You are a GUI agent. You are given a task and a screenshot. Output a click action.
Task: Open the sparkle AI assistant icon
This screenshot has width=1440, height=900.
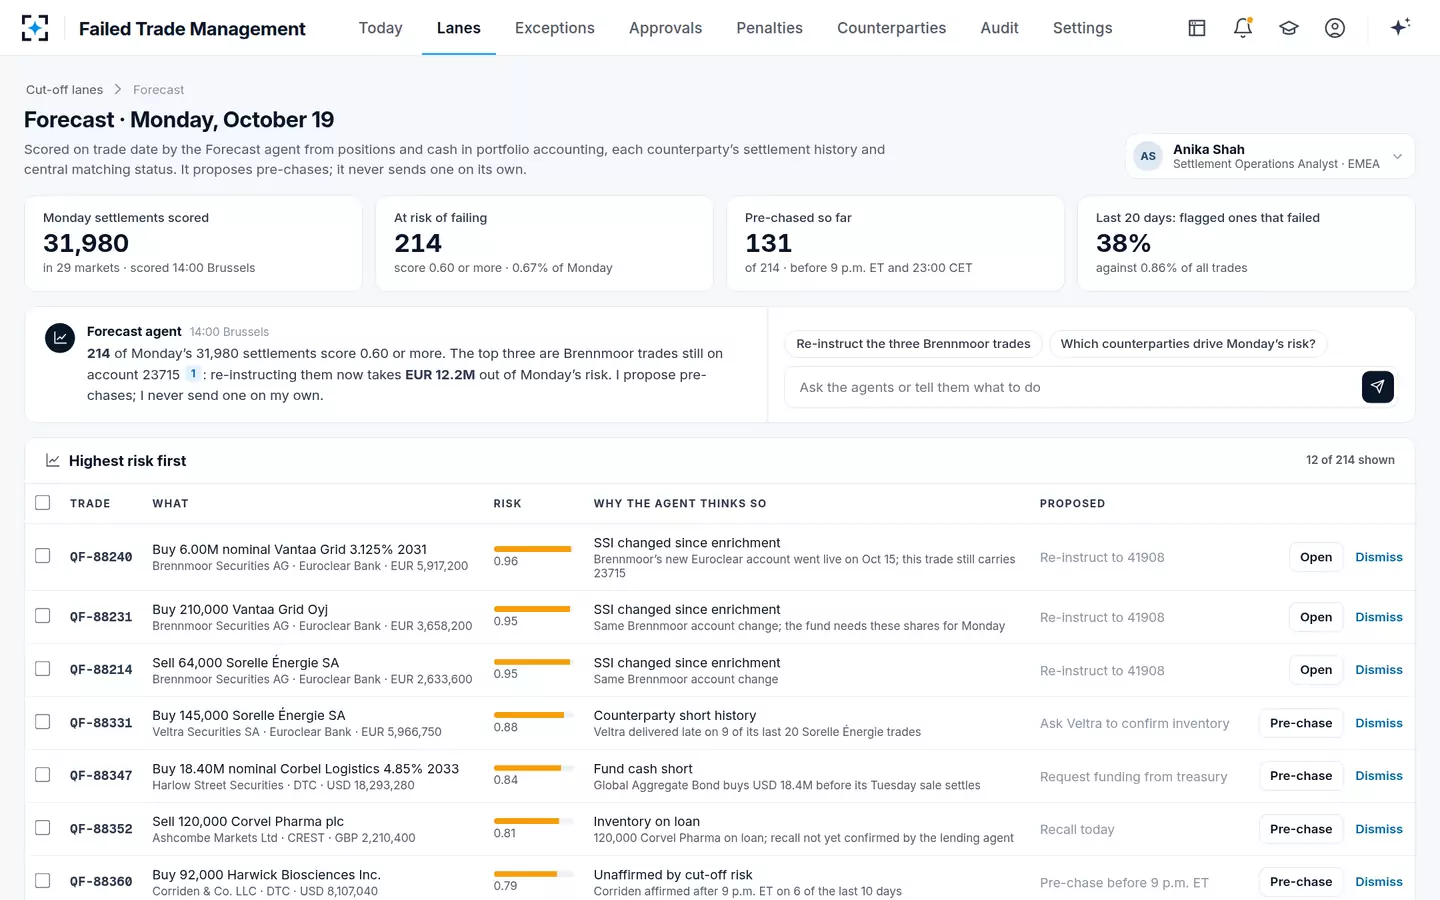[x=1400, y=27]
